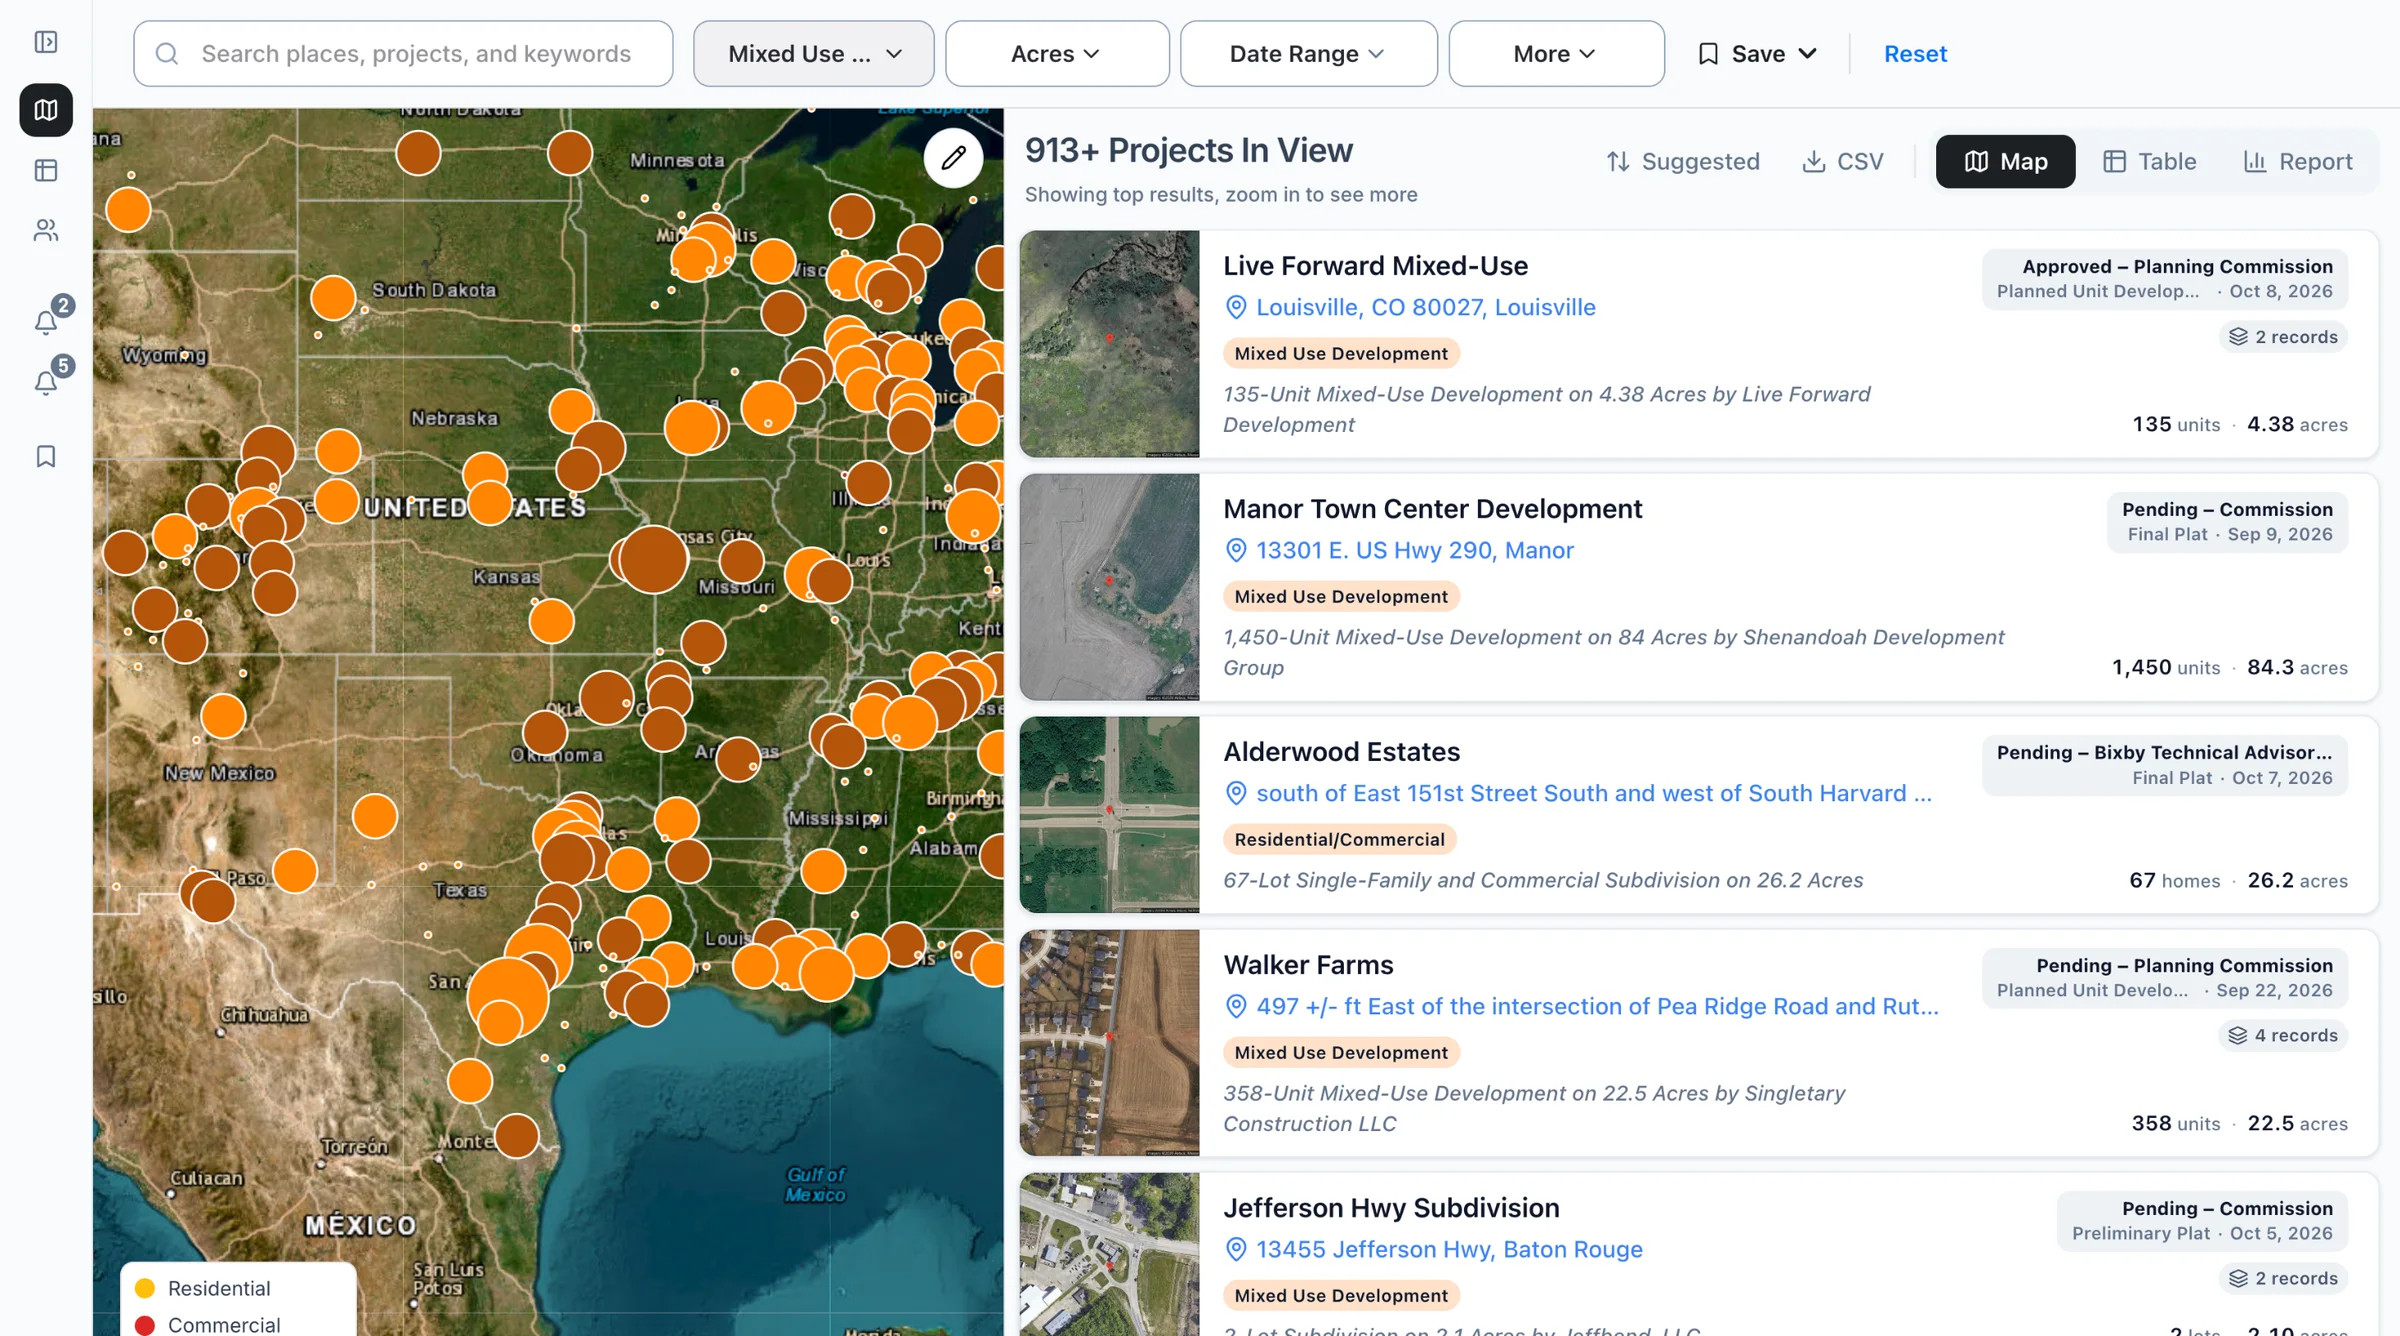2400x1336 pixels.
Task: Click the Commercial legend color dot
Action: click(x=145, y=1325)
